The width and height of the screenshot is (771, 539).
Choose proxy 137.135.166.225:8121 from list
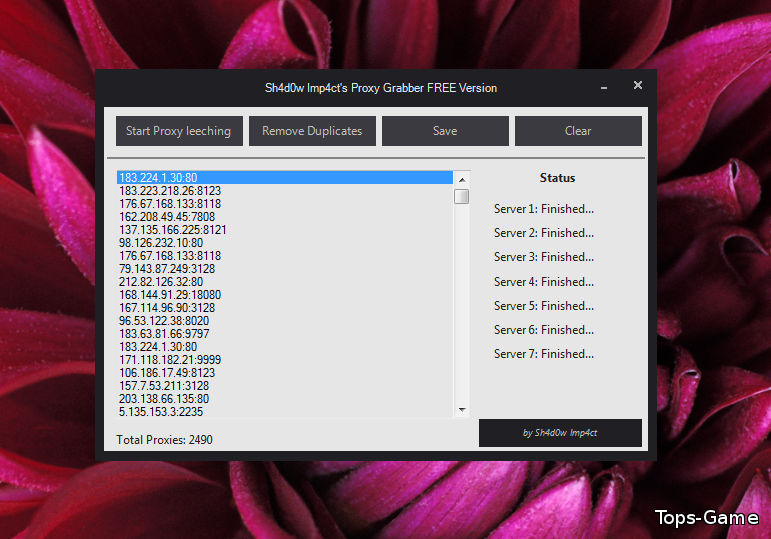point(173,230)
